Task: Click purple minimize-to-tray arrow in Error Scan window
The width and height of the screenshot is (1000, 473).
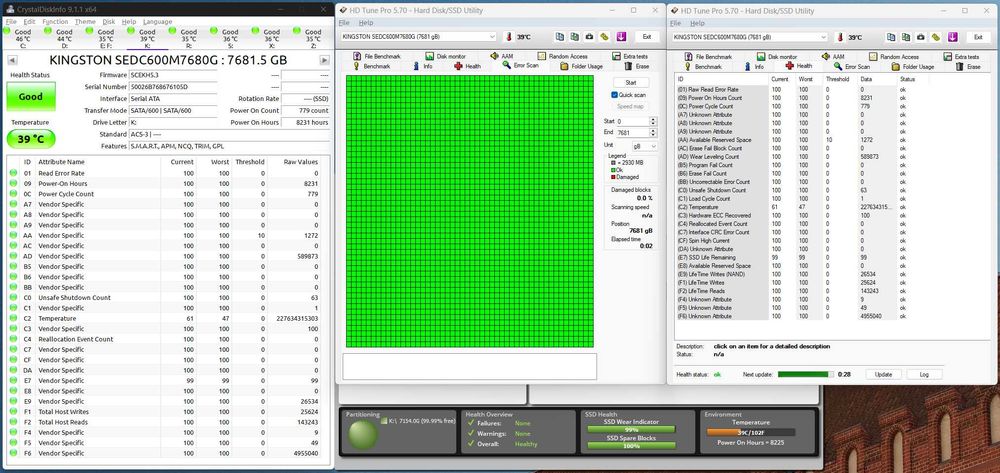Action: click(x=621, y=37)
